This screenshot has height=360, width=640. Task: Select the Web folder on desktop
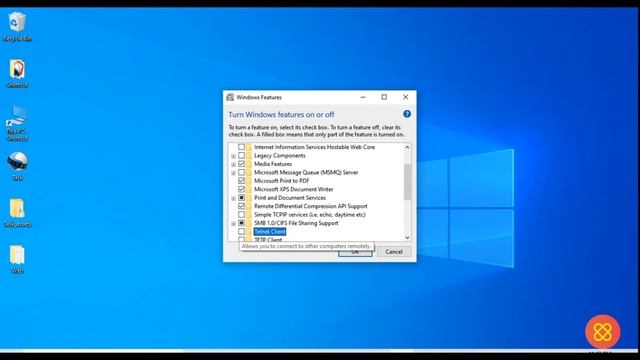(x=17, y=259)
